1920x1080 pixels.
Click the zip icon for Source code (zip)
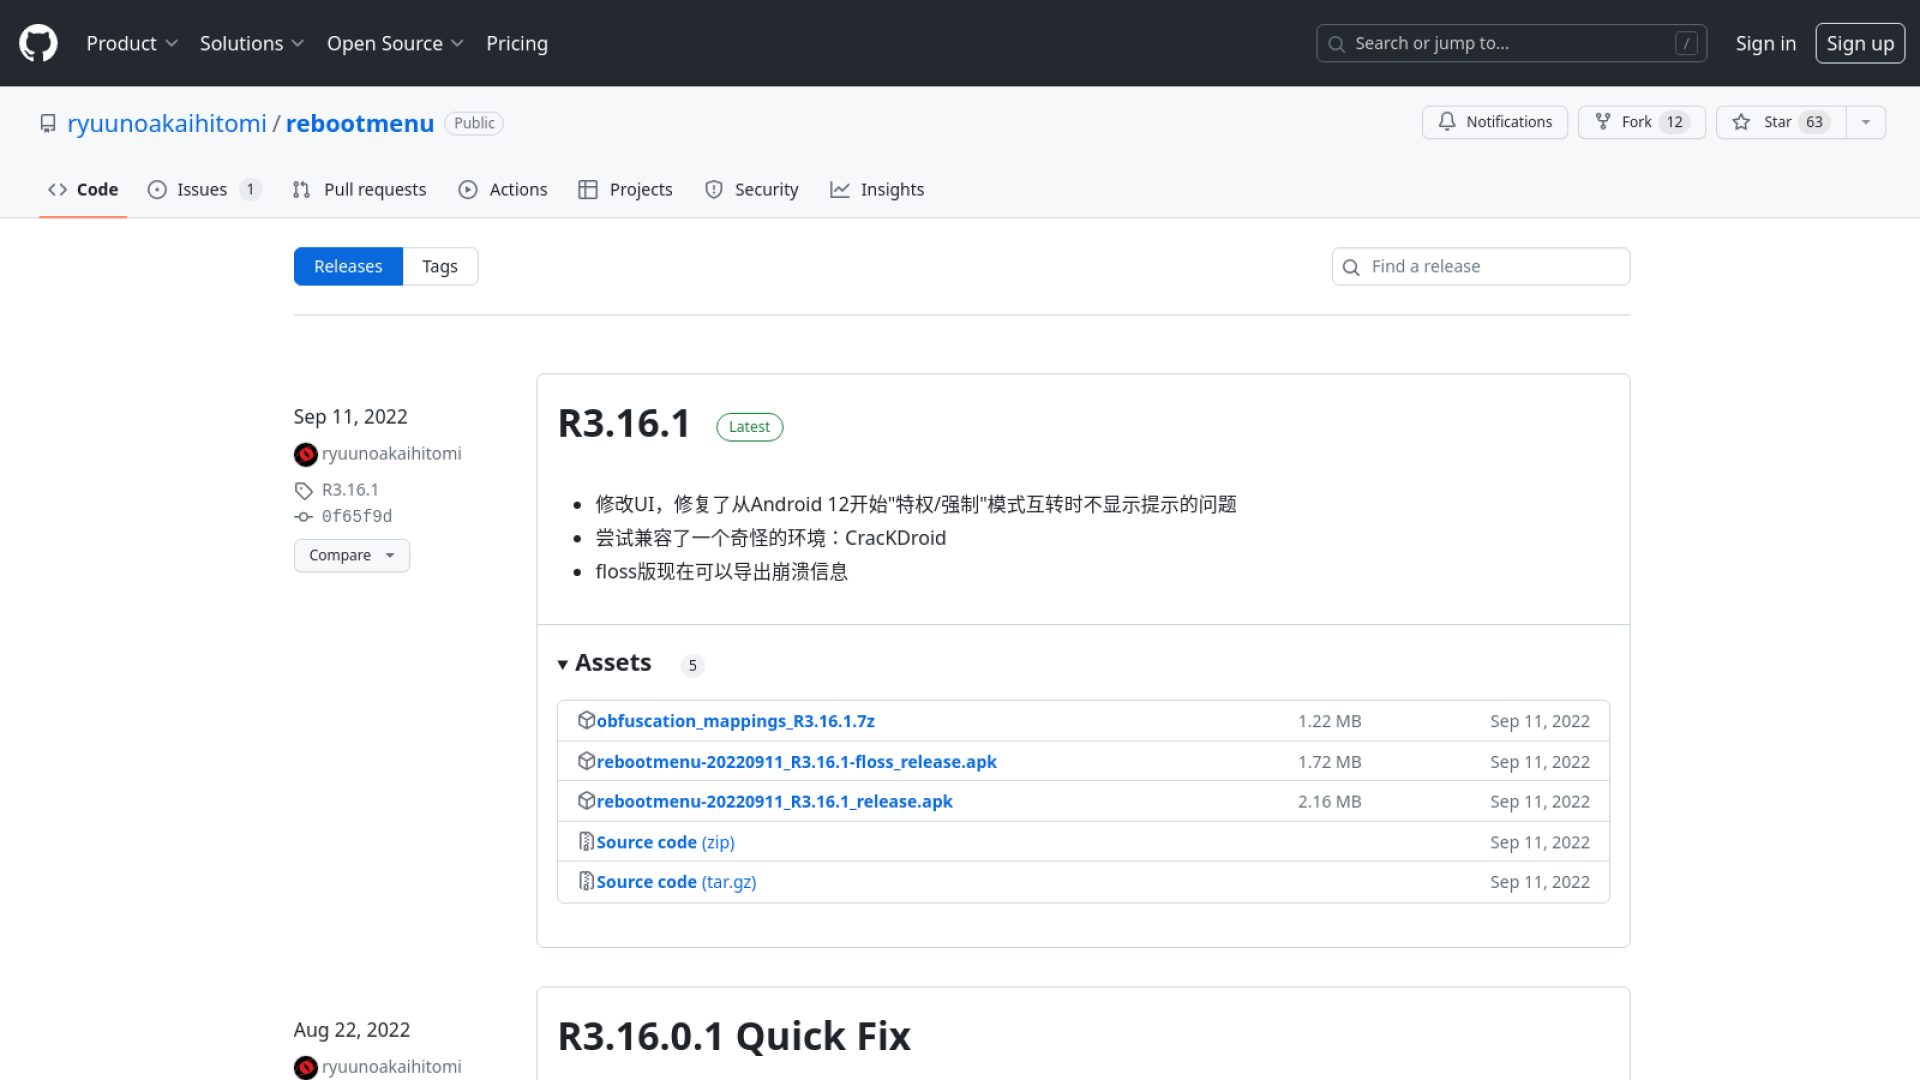click(x=586, y=842)
